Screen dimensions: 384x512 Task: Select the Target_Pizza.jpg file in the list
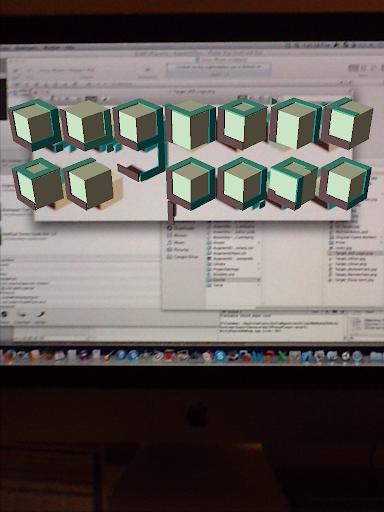353,280
